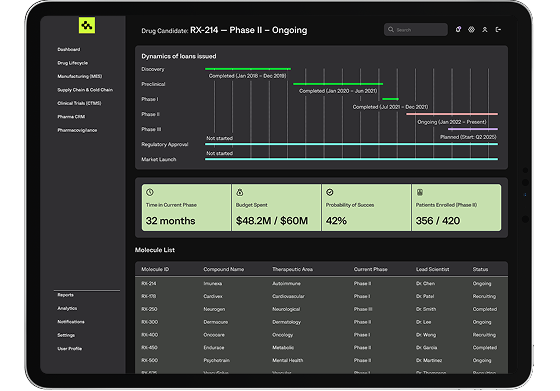Open User Profile in the sidebar
The width and height of the screenshot is (560, 391).
click(70, 349)
